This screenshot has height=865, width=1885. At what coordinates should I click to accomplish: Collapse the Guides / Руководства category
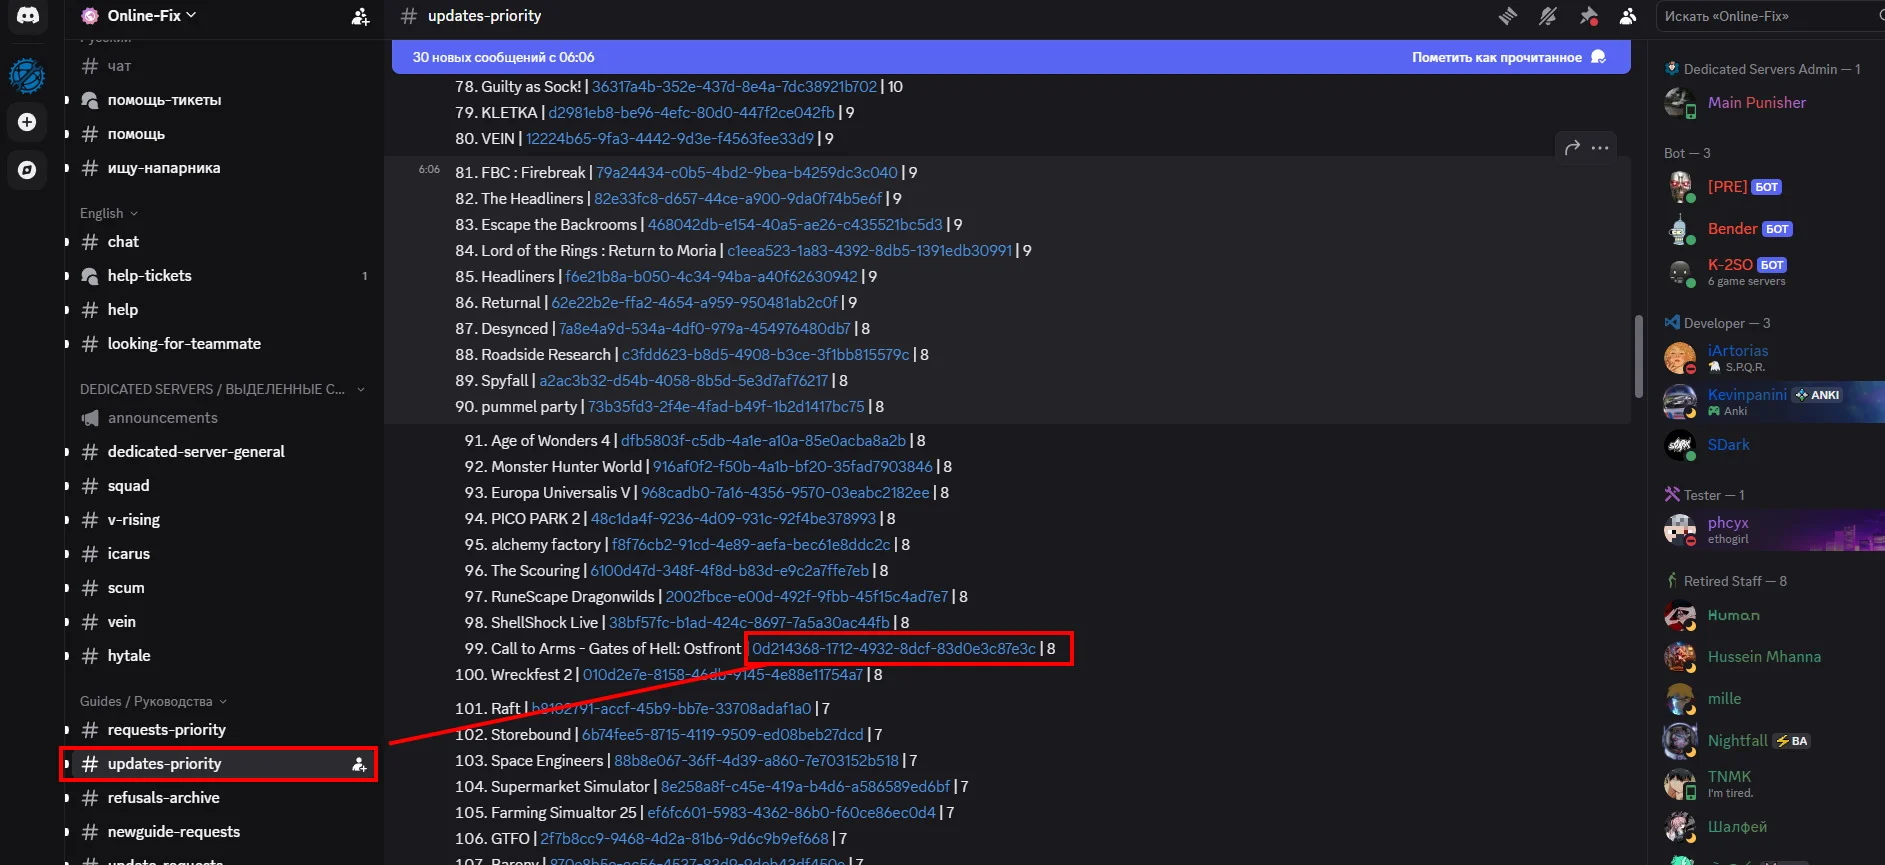tap(152, 701)
